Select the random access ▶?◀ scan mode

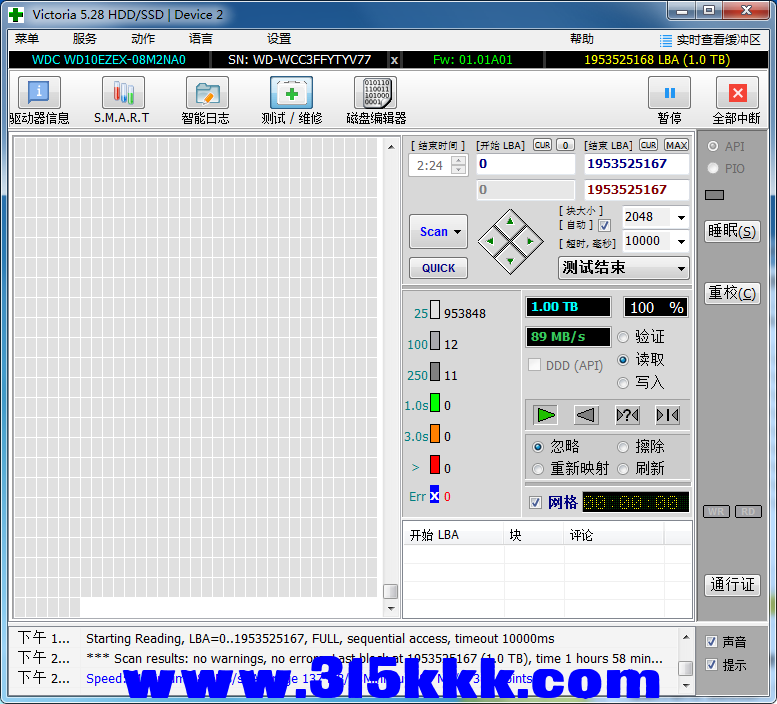coord(627,415)
